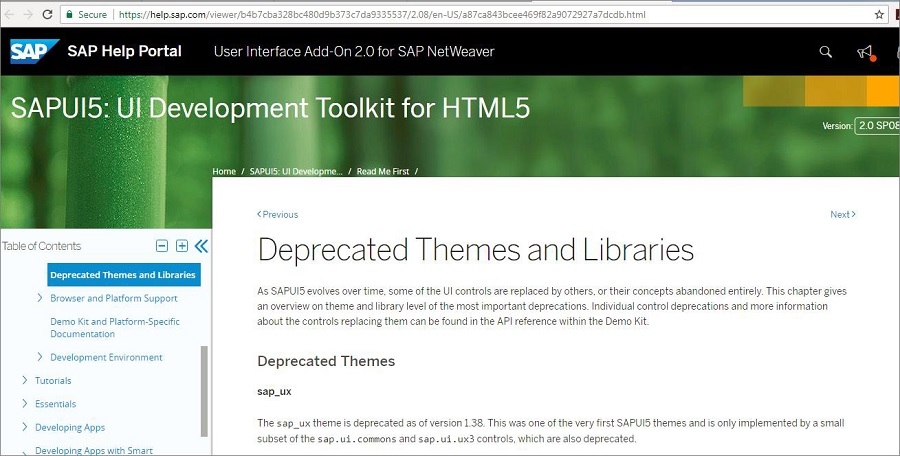Click the browser Forward arrow
900x456 pixels.
[x=28, y=14]
